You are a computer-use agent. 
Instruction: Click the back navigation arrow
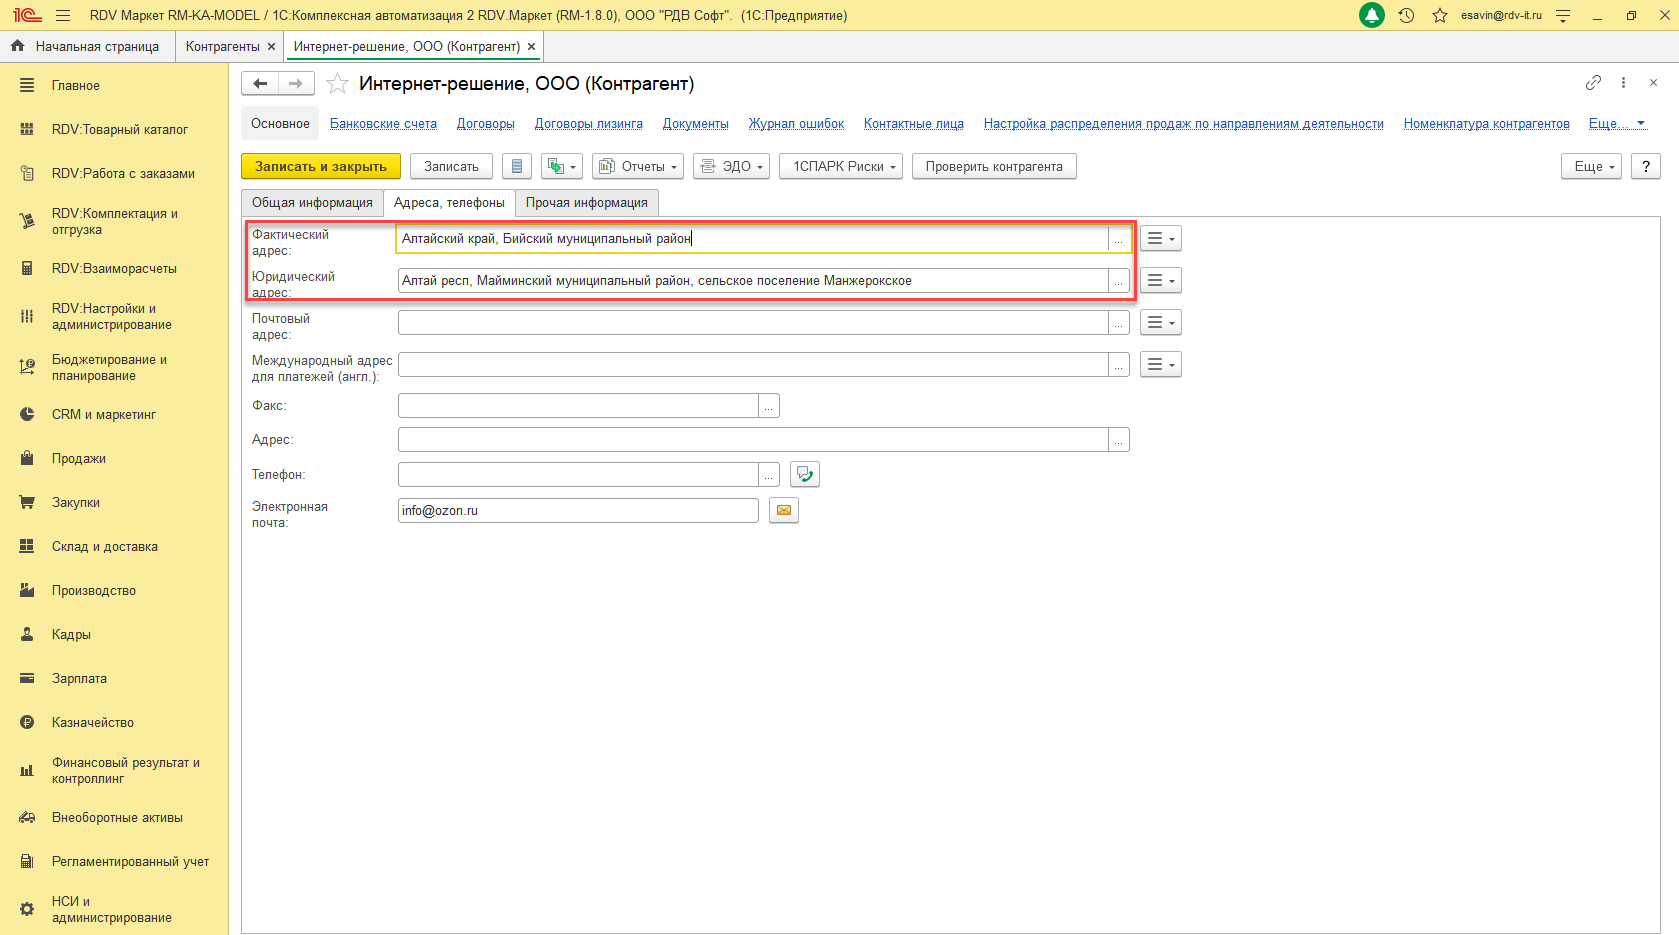point(260,84)
